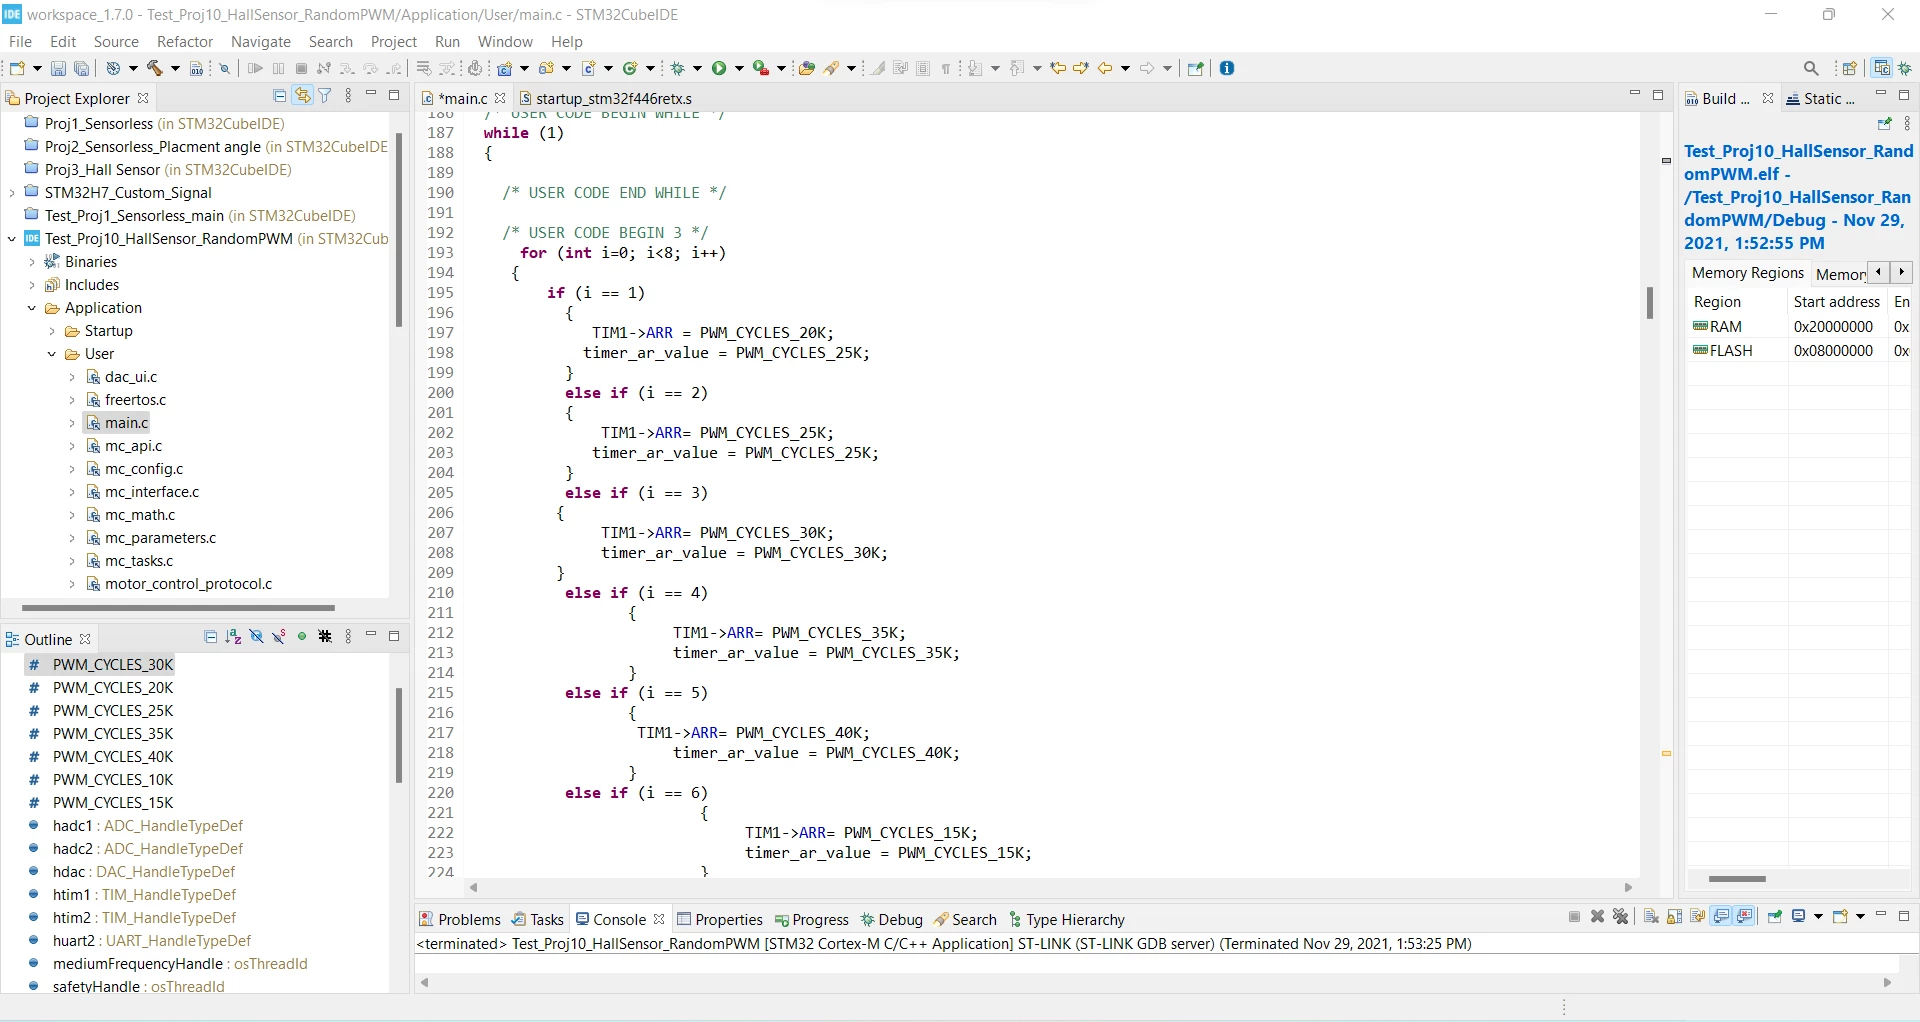The width and height of the screenshot is (1920, 1022).
Task: Click the Outline sort alphabetically icon
Action: pos(233,637)
